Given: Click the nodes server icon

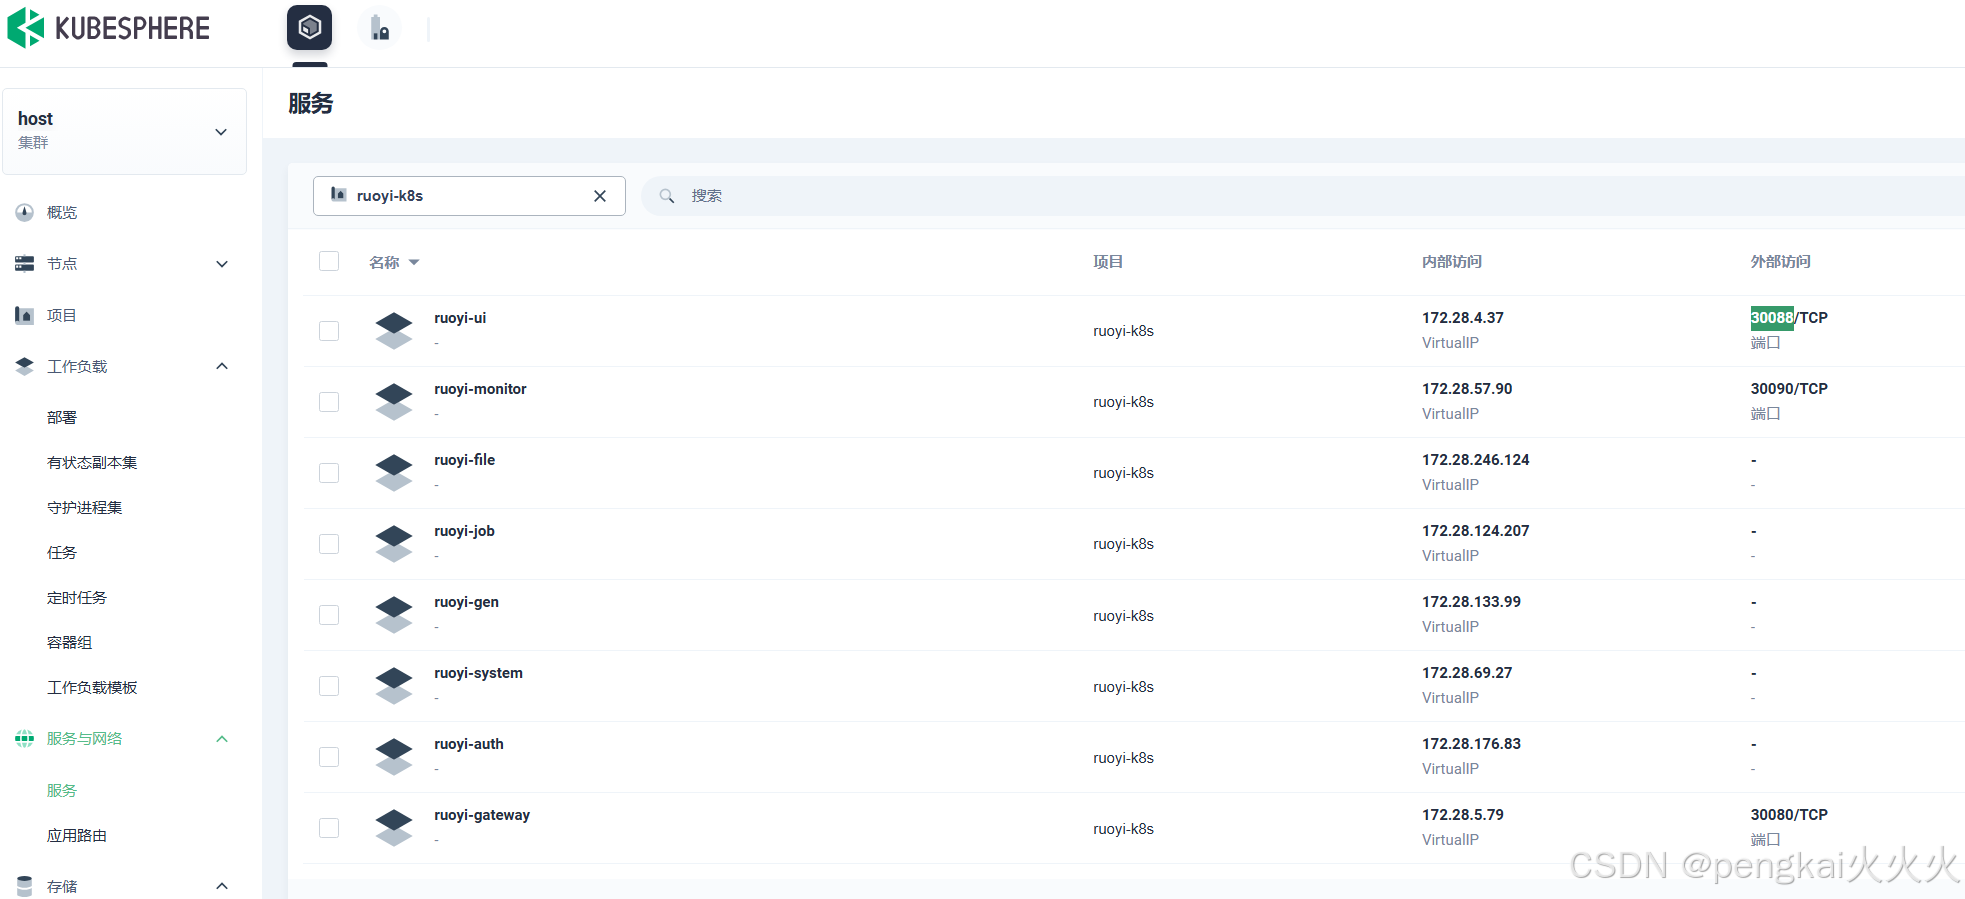Looking at the screenshot, I should tap(25, 264).
